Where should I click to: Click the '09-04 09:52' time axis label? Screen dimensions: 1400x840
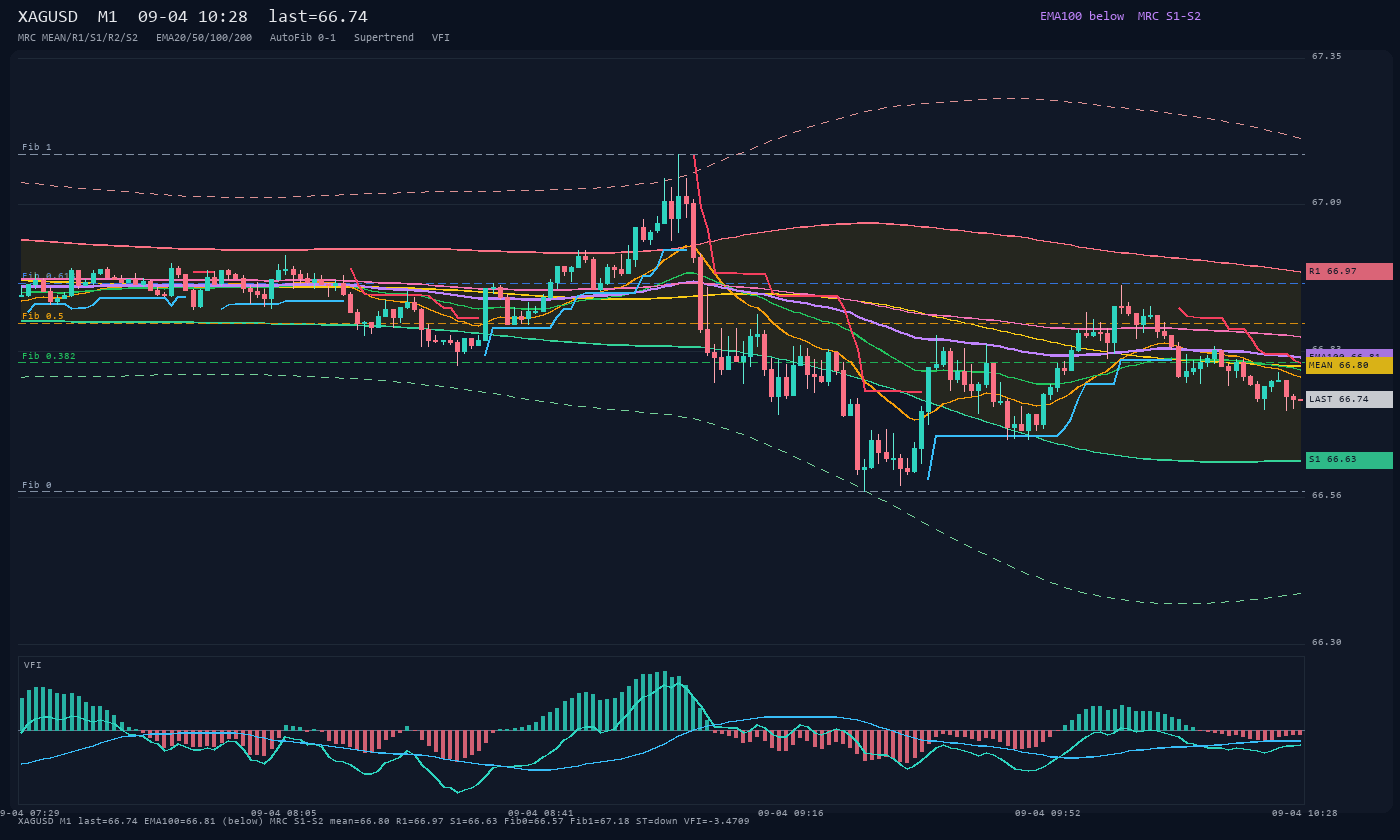point(1048,813)
